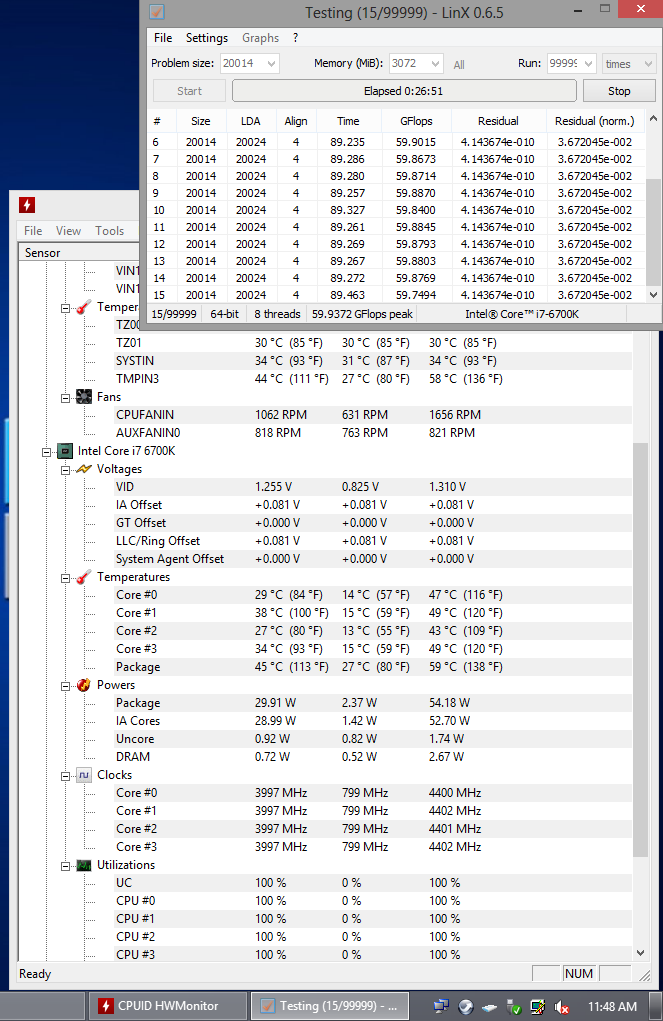Click the safely remove hardware tray icon
The width and height of the screenshot is (663, 1021).
coord(514,1007)
